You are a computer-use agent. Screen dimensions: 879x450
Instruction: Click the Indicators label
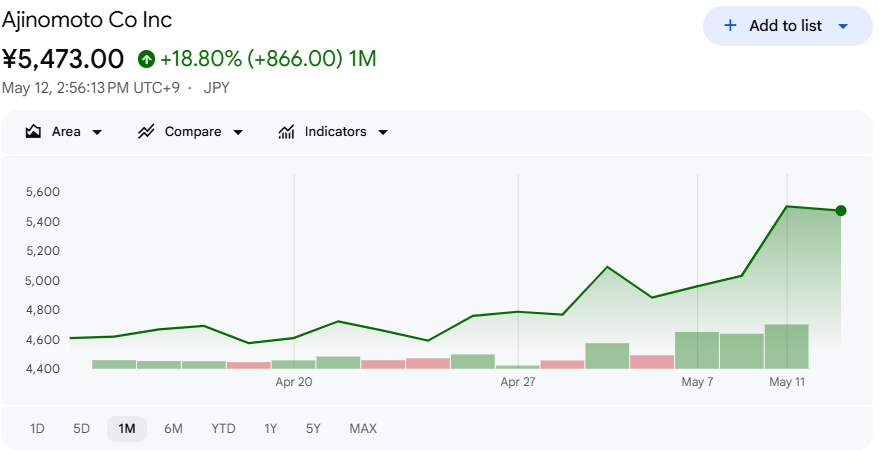335,132
